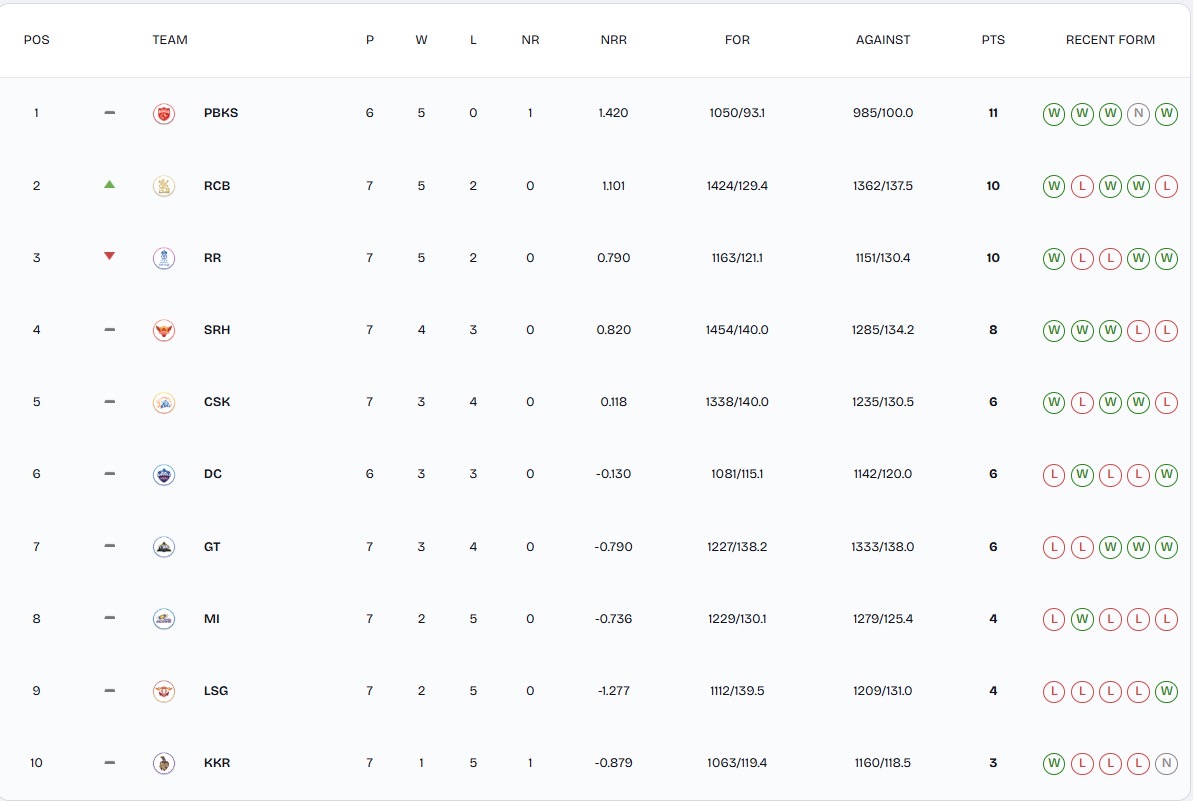Click the MI team logo

pyautogui.click(x=164, y=619)
